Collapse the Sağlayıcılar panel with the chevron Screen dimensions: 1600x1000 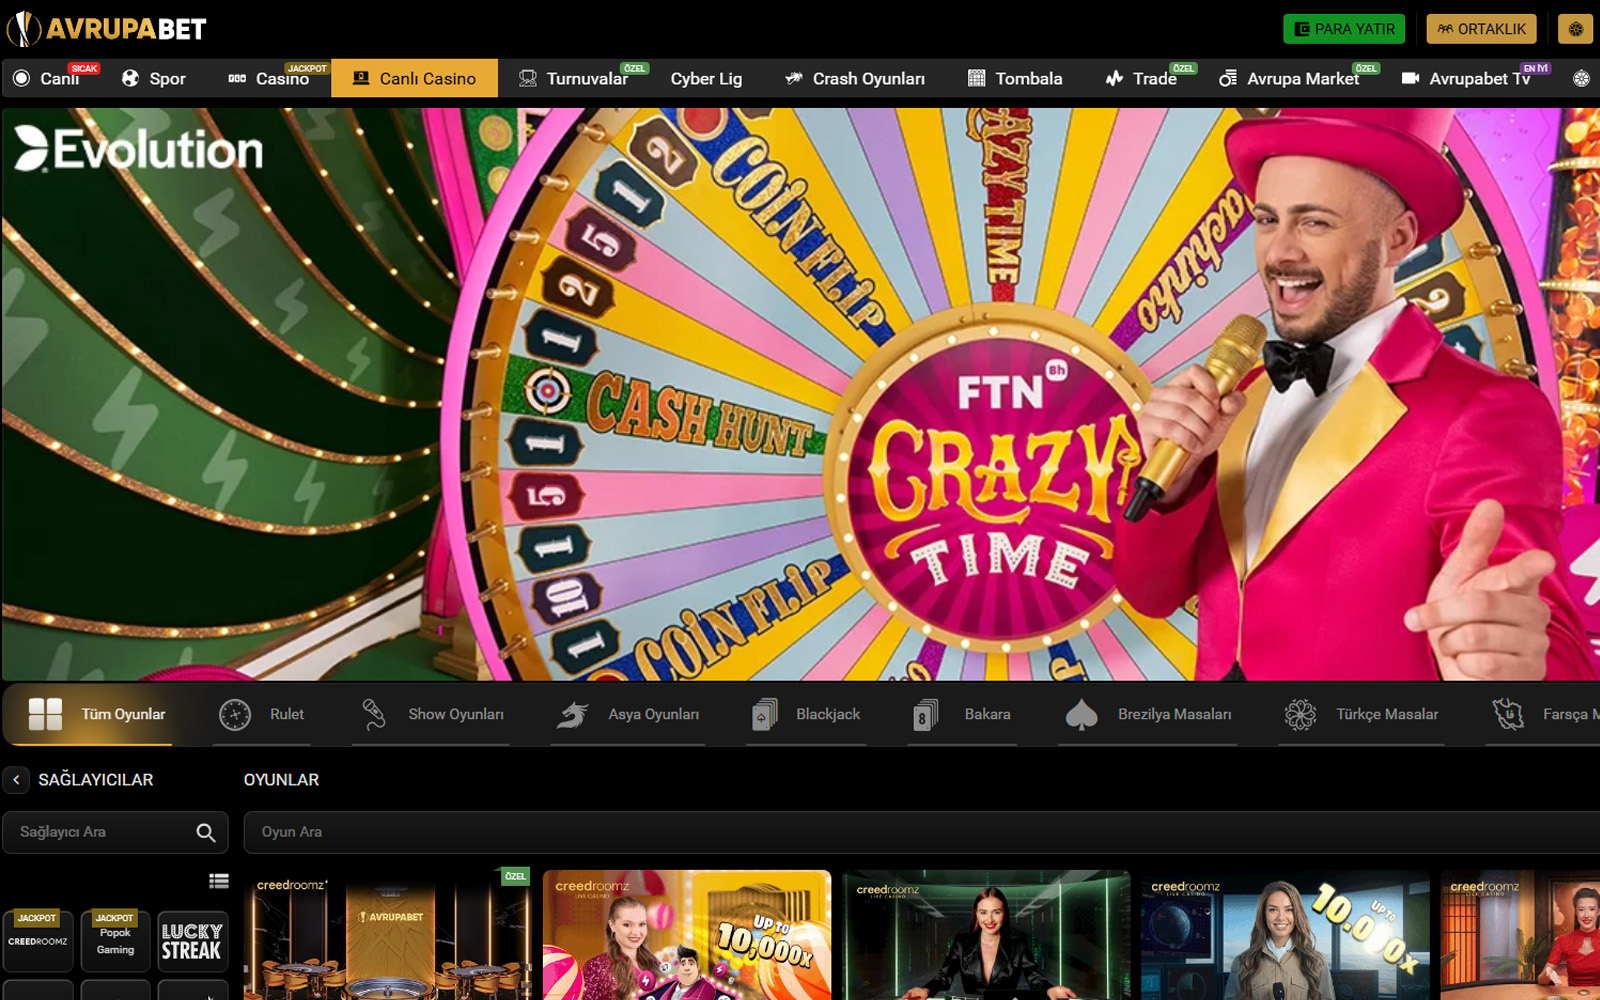click(x=16, y=780)
